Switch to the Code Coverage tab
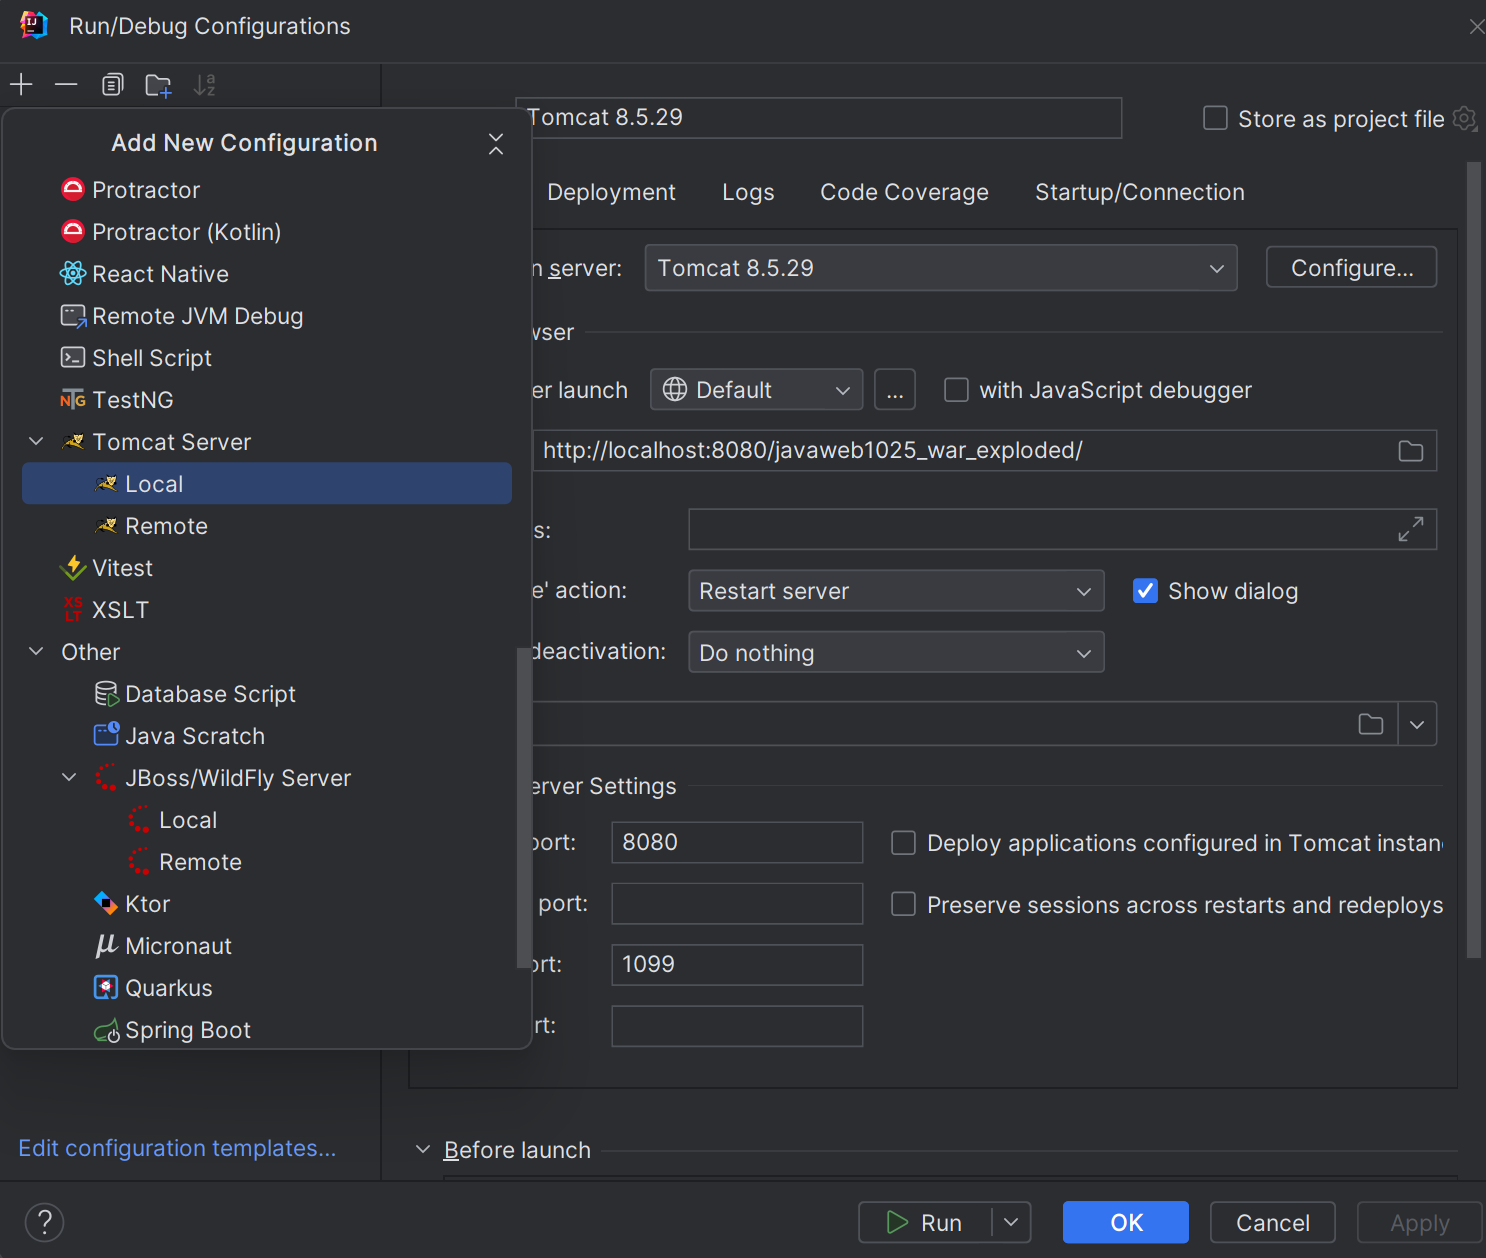1486x1258 pixels. 904,192
